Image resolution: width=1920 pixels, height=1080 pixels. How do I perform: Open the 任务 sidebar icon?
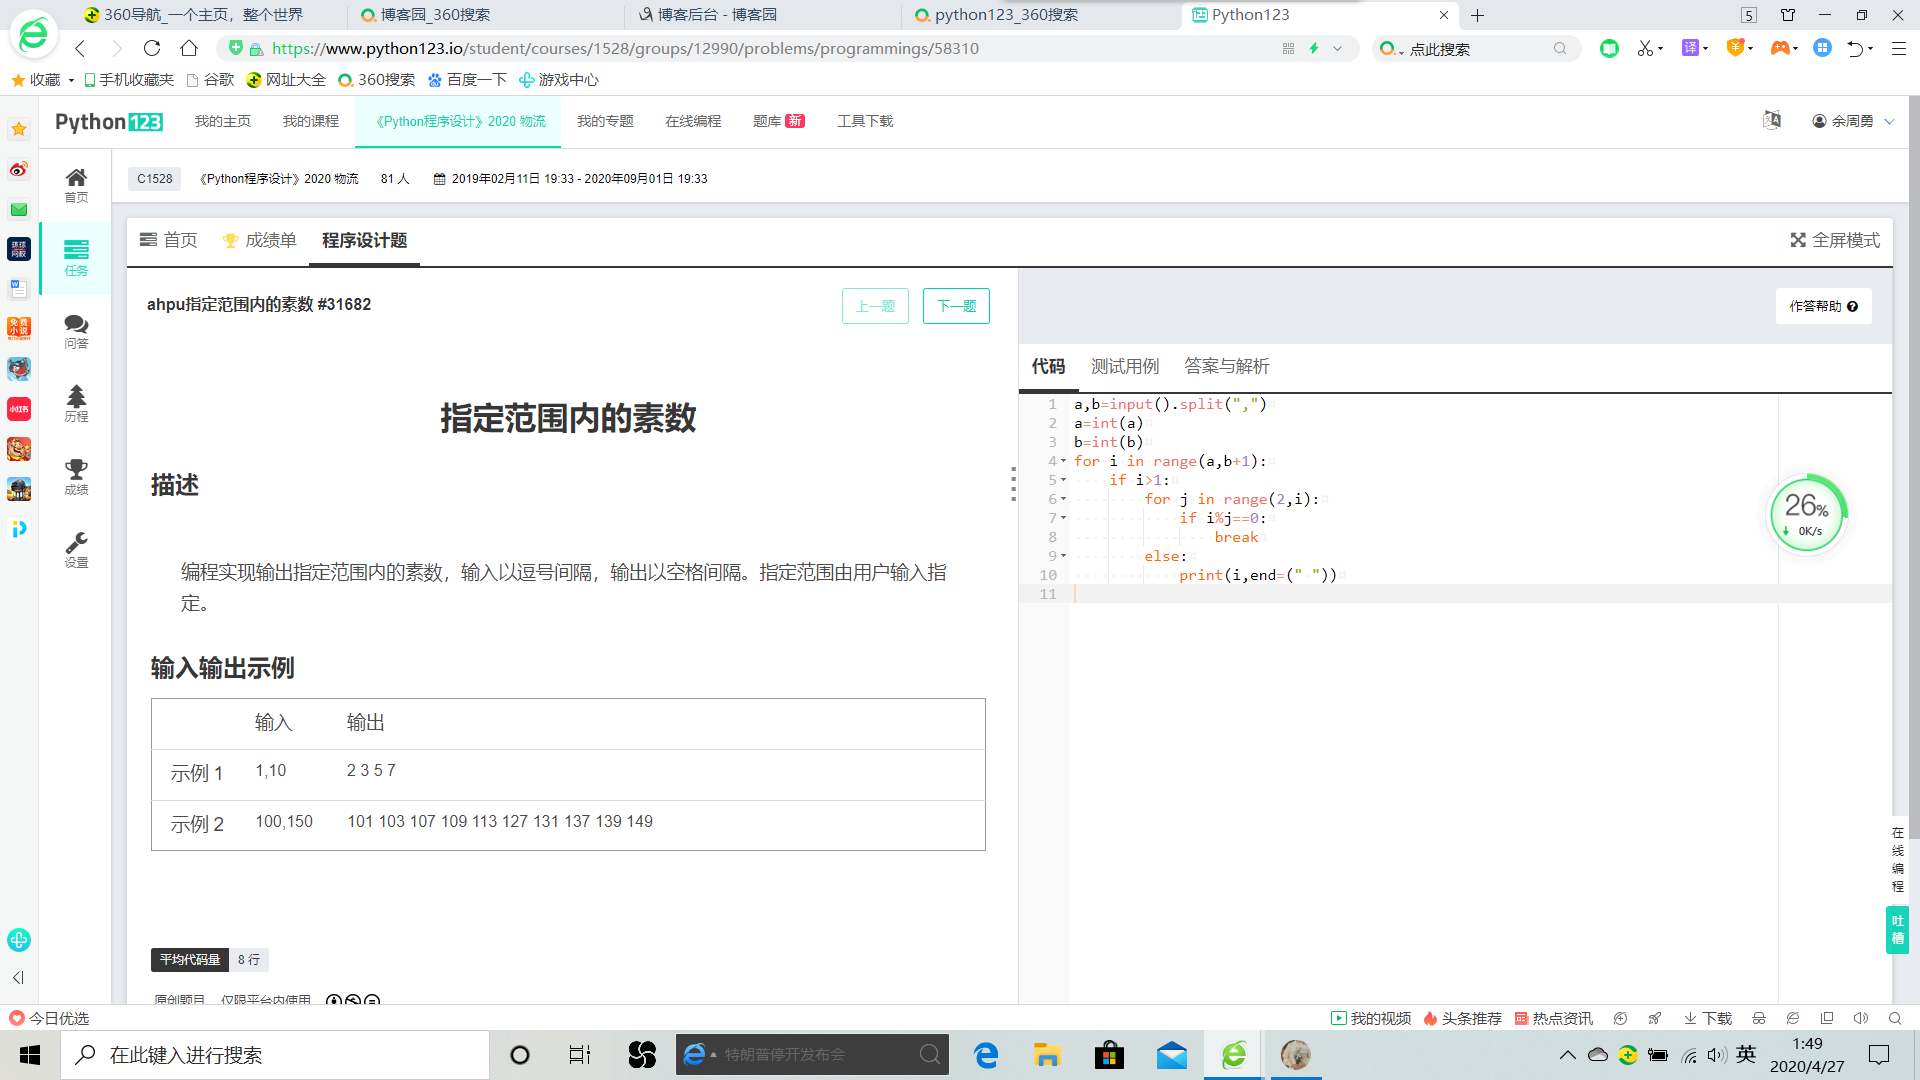point(76,257)
